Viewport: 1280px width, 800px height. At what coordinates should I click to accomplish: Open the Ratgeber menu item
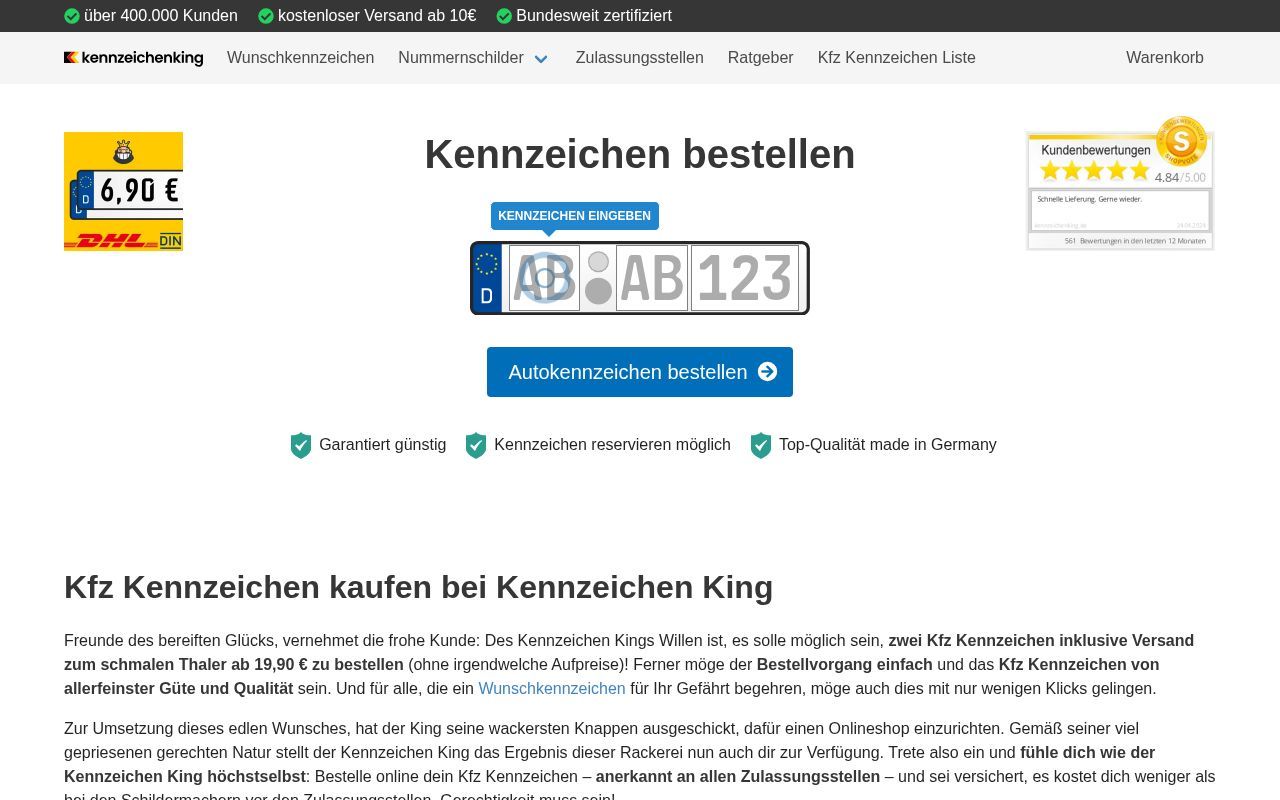click(760, 58)
